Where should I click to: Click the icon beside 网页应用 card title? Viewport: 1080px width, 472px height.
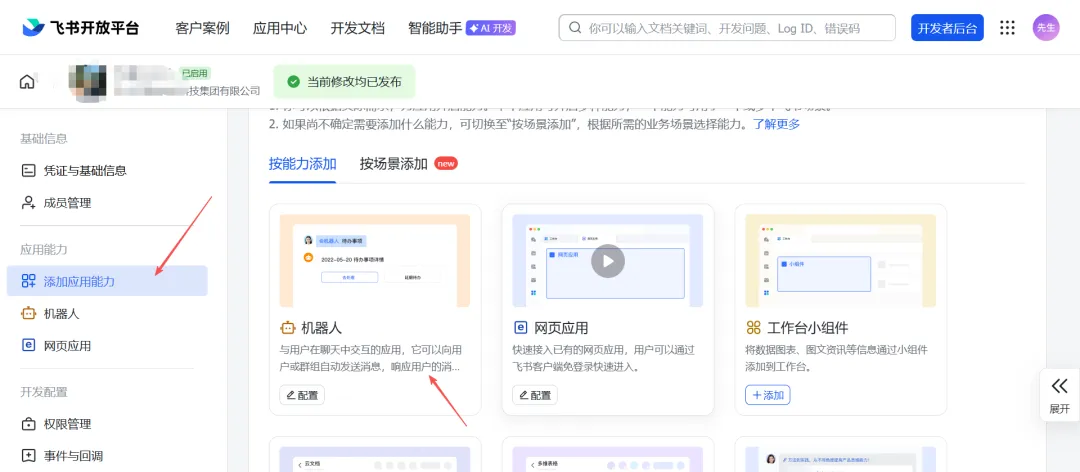click(x=520, y=328)
